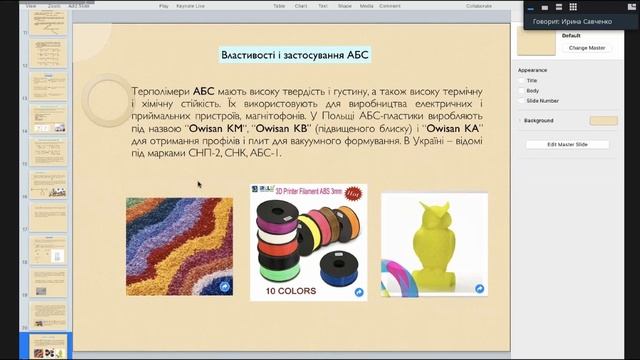
Task: Start the slideshow with Play
Action: 164,6
